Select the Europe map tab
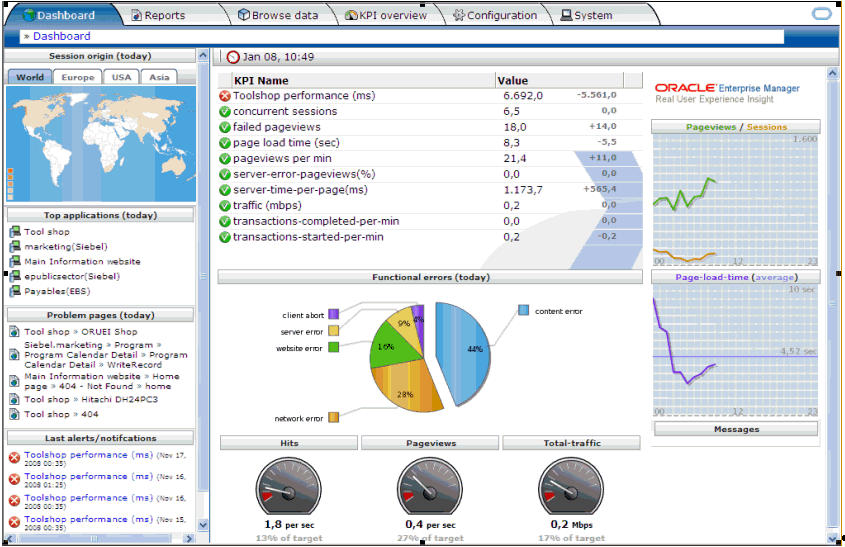The width and height of the screenshot is (845, 547). (x=78, y=77)
